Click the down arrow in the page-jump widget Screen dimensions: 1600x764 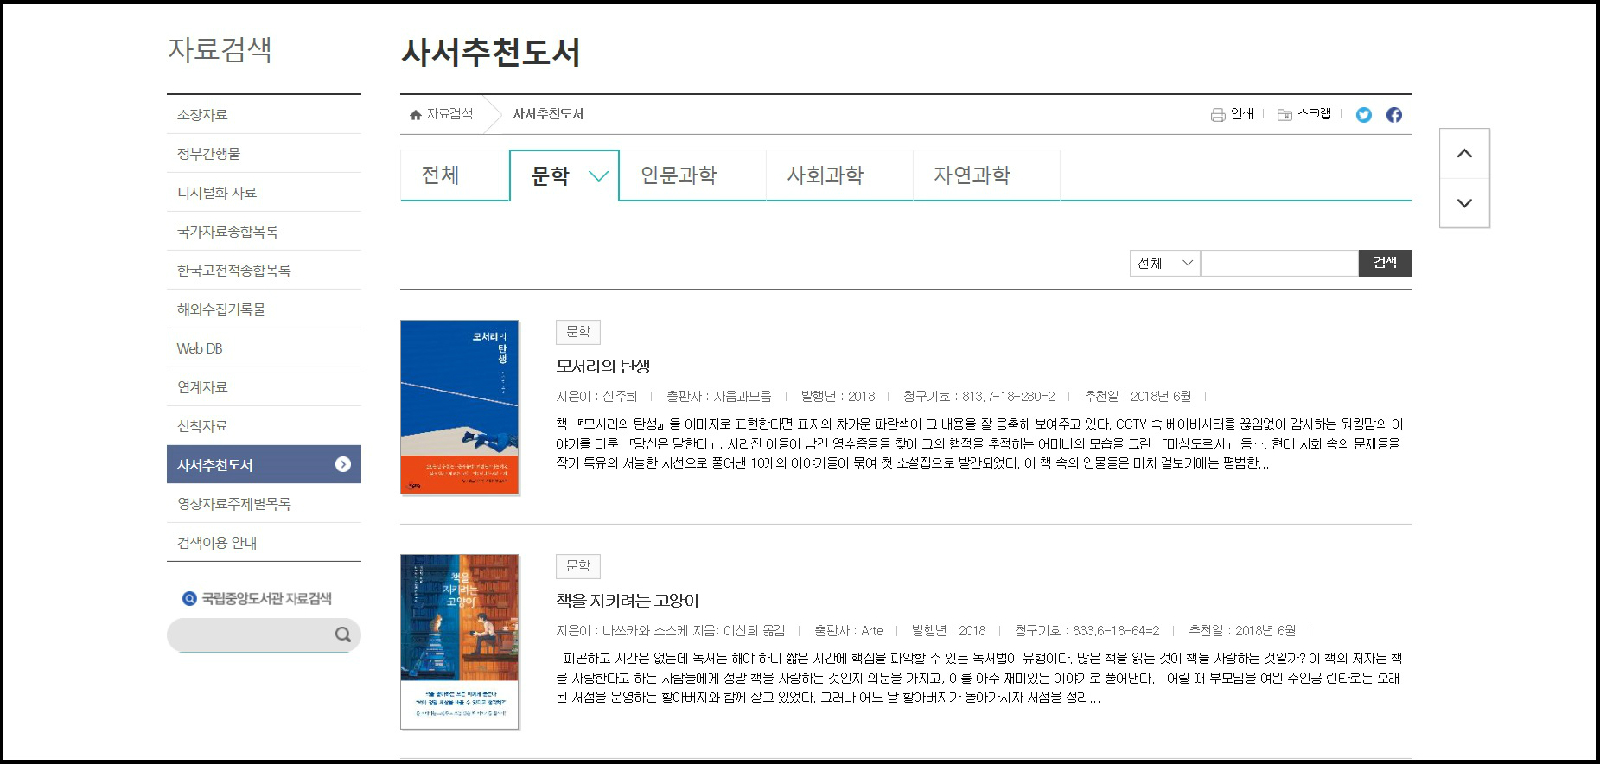pyautogui.click(x=1464, y=203)
